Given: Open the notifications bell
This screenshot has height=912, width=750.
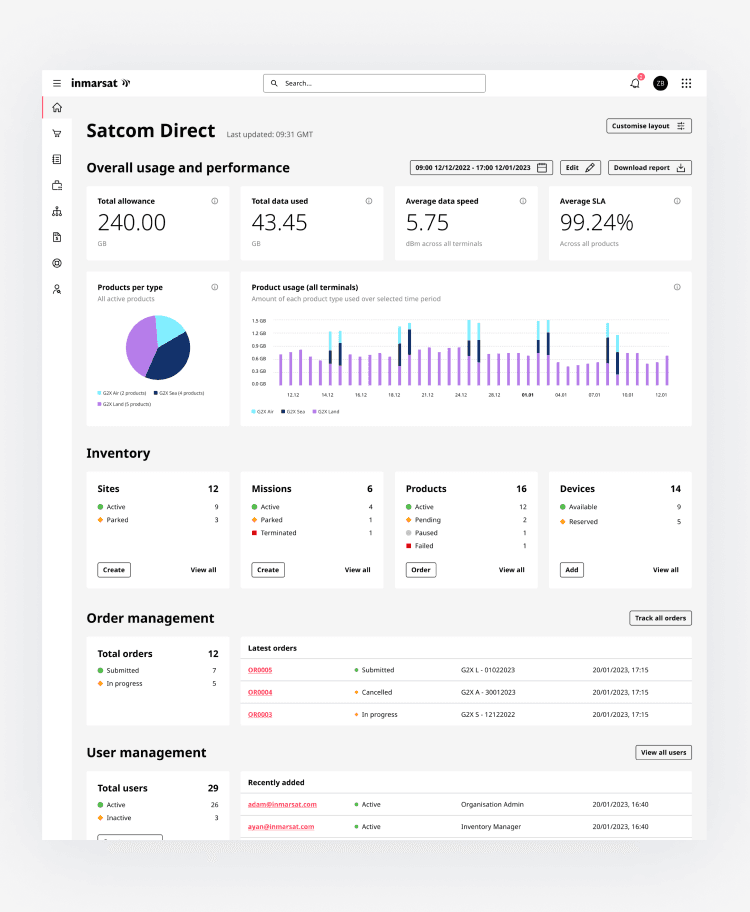Looking at the screenshot, I should (x=635, y=83).
